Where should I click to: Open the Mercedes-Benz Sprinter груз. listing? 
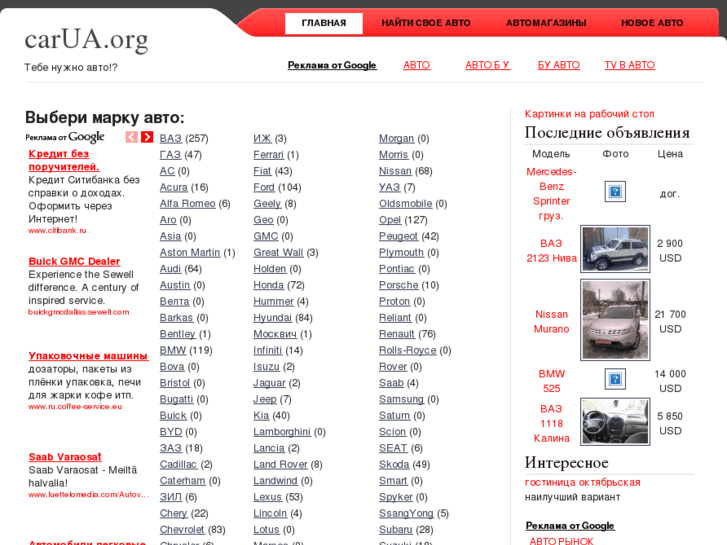tap(551, 194)
